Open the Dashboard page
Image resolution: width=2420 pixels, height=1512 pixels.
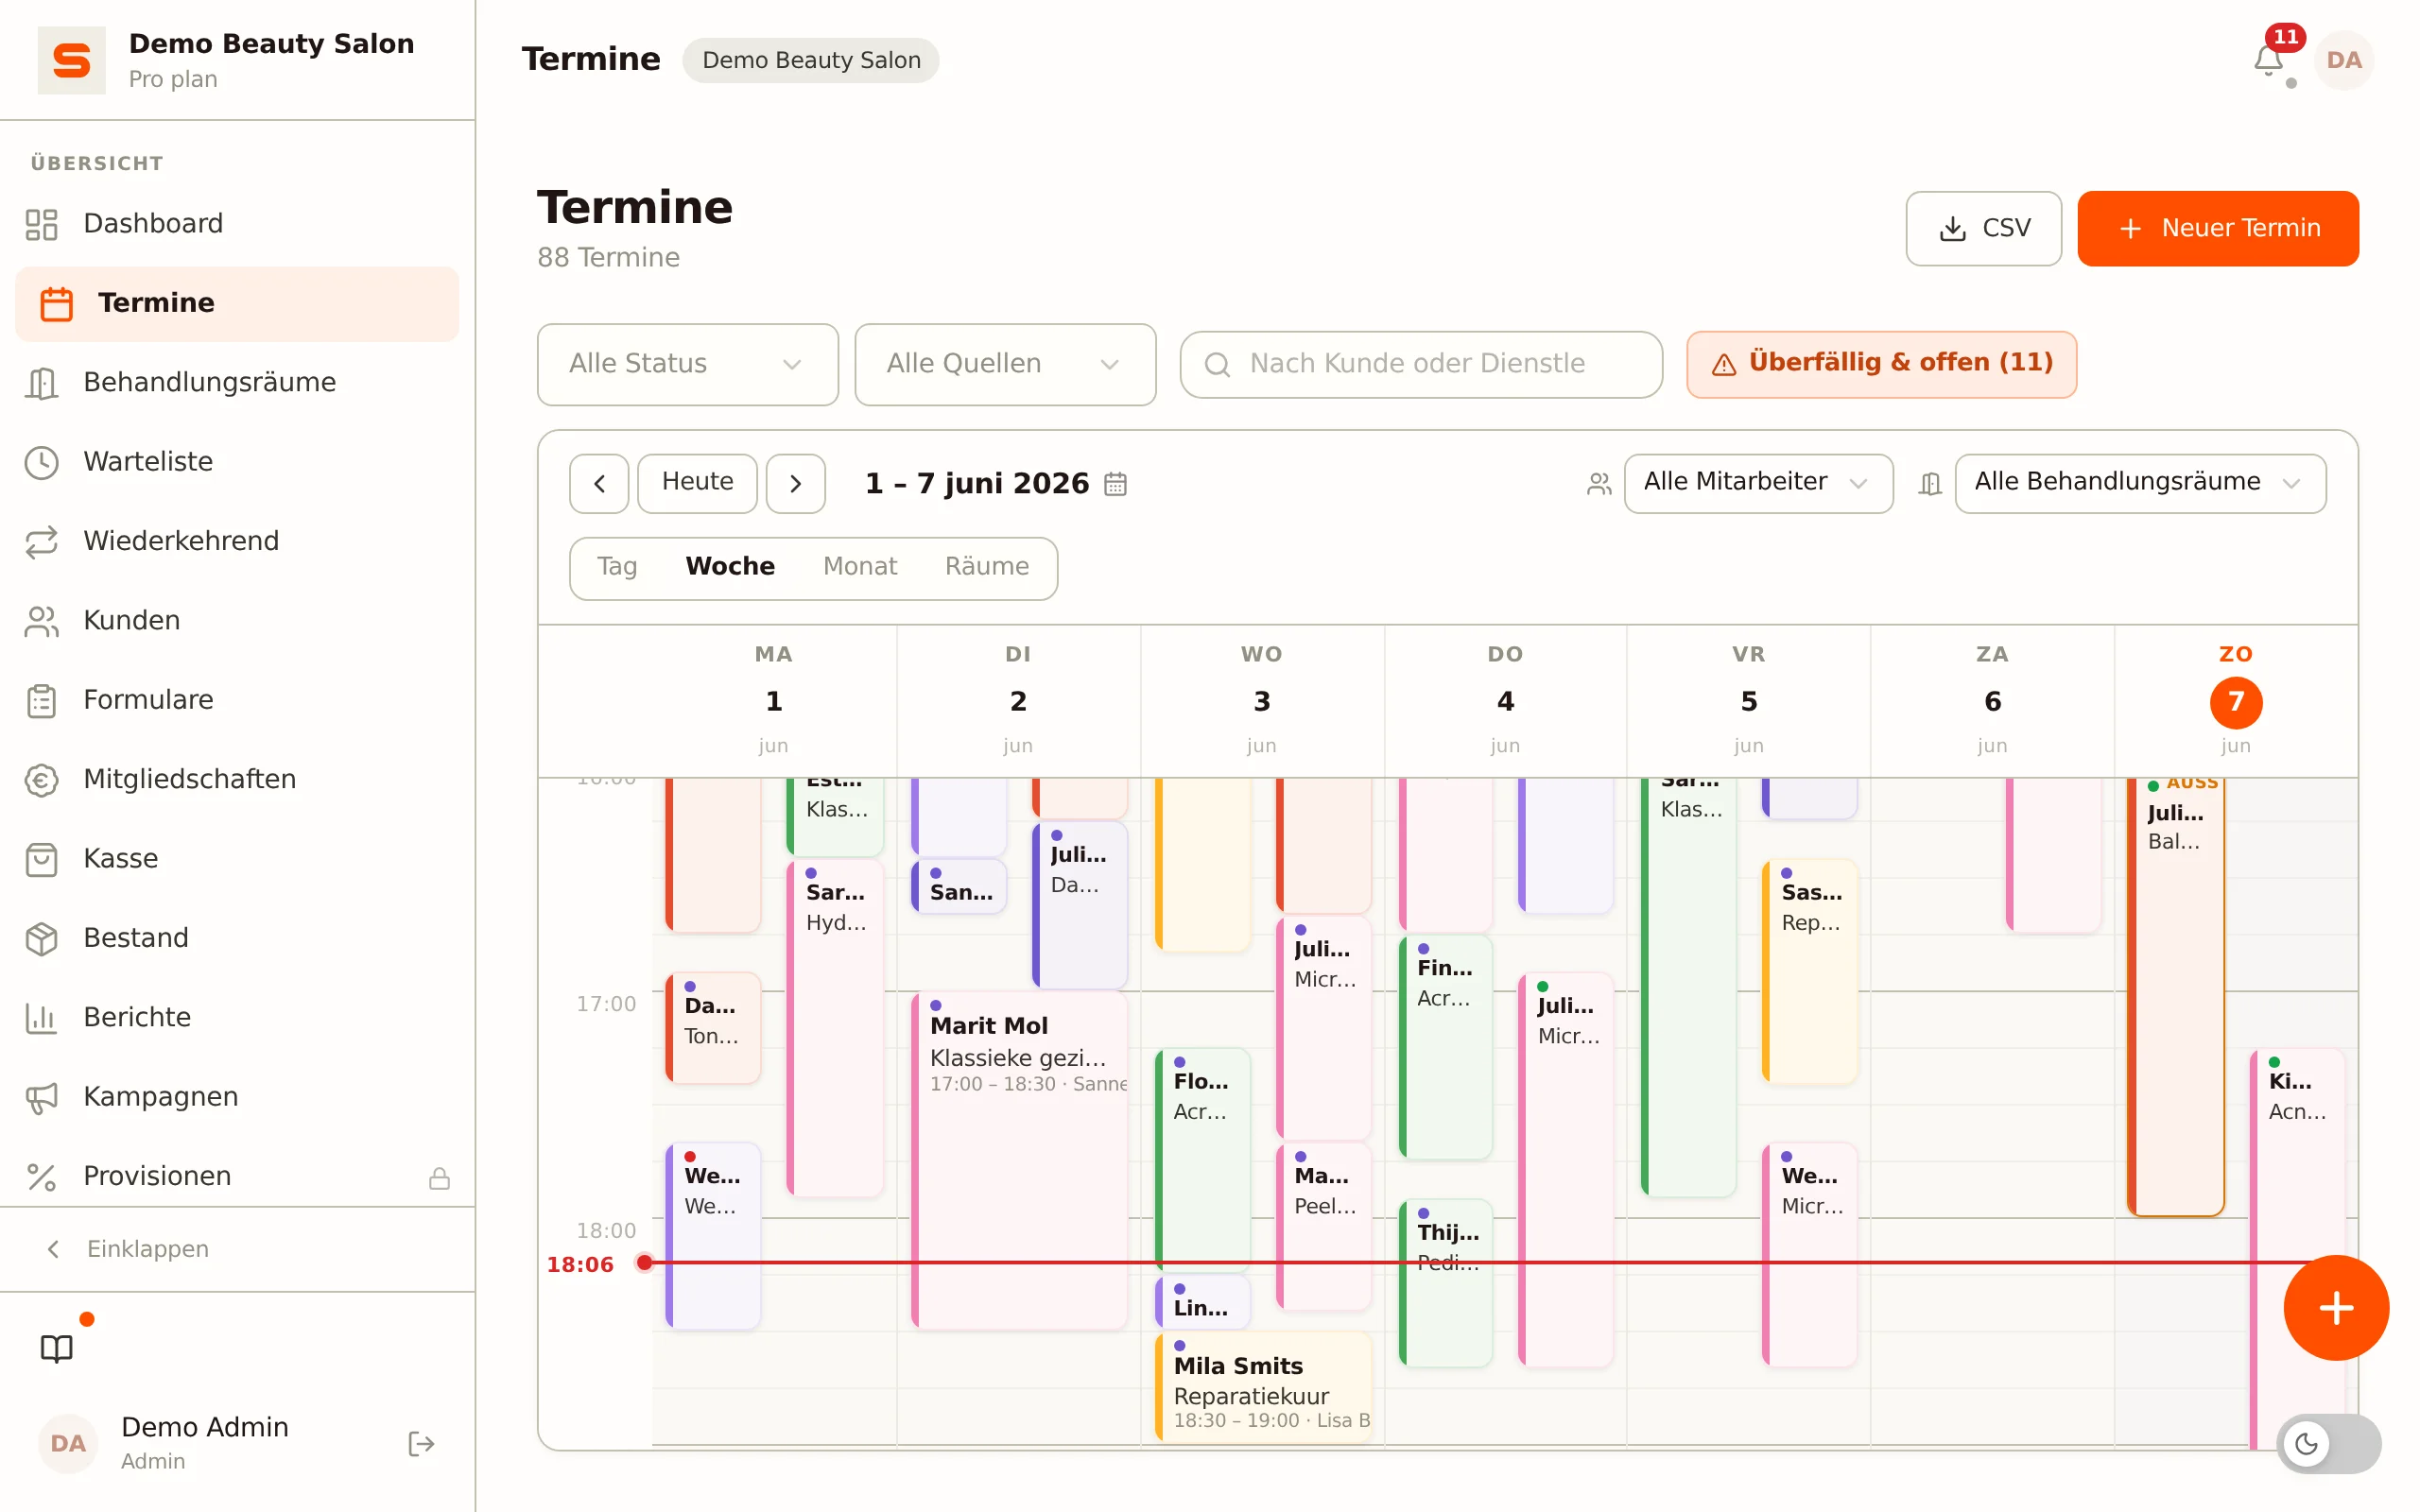(237, 223)
